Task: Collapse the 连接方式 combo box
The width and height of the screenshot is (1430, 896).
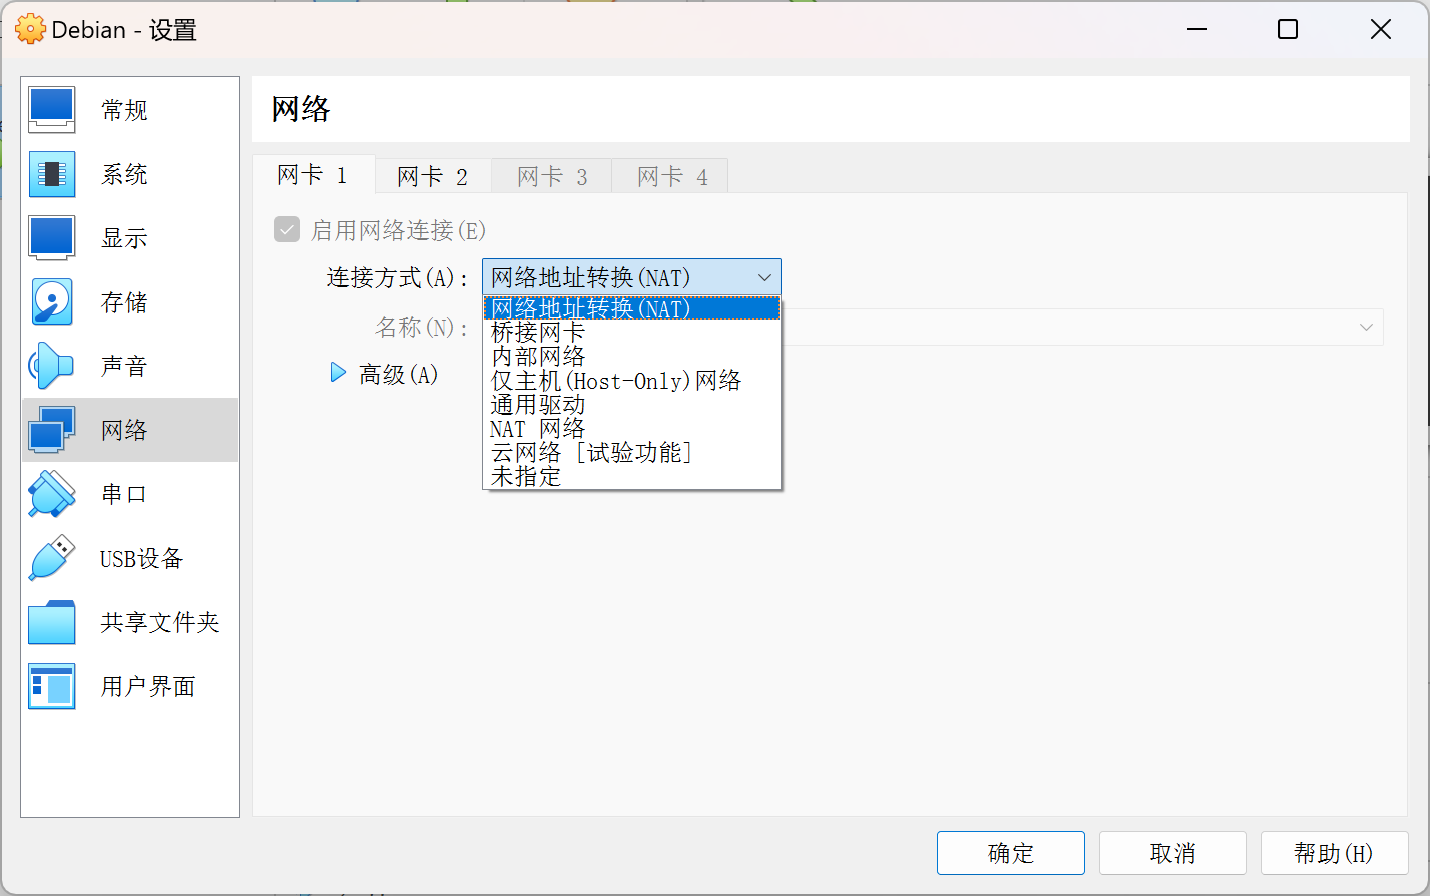Action: [632, 277]
